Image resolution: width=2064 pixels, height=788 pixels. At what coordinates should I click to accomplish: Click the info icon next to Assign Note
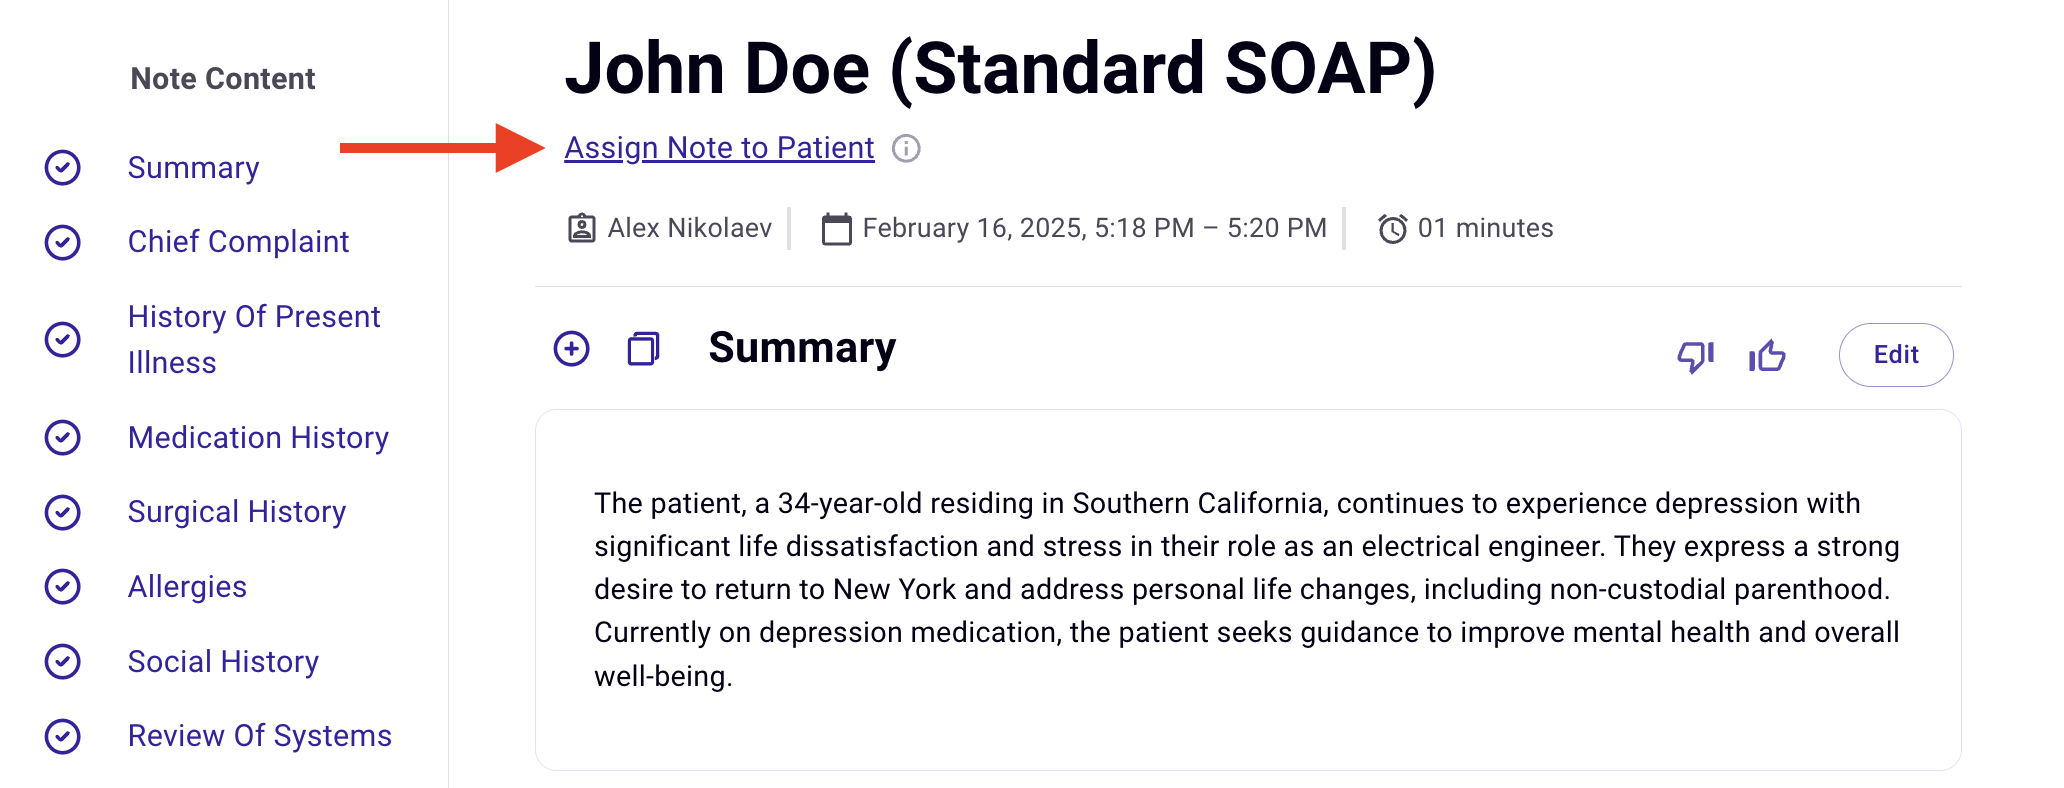coord(906,149)
